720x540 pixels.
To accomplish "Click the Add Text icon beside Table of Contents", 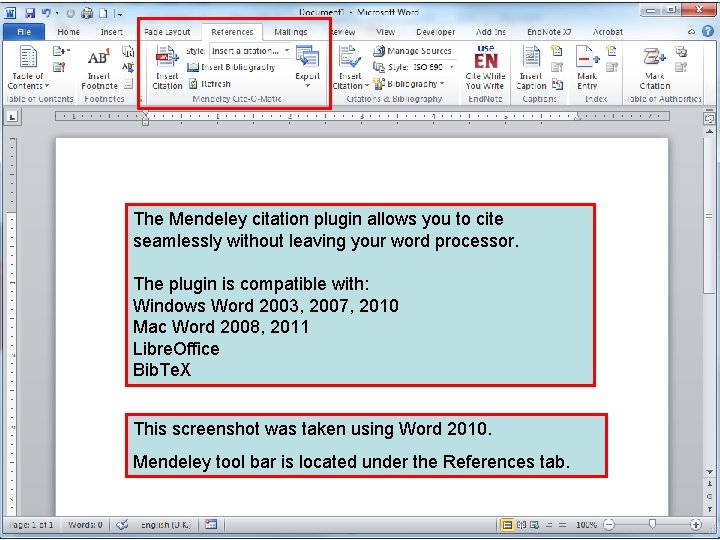I will pos(61,51).
